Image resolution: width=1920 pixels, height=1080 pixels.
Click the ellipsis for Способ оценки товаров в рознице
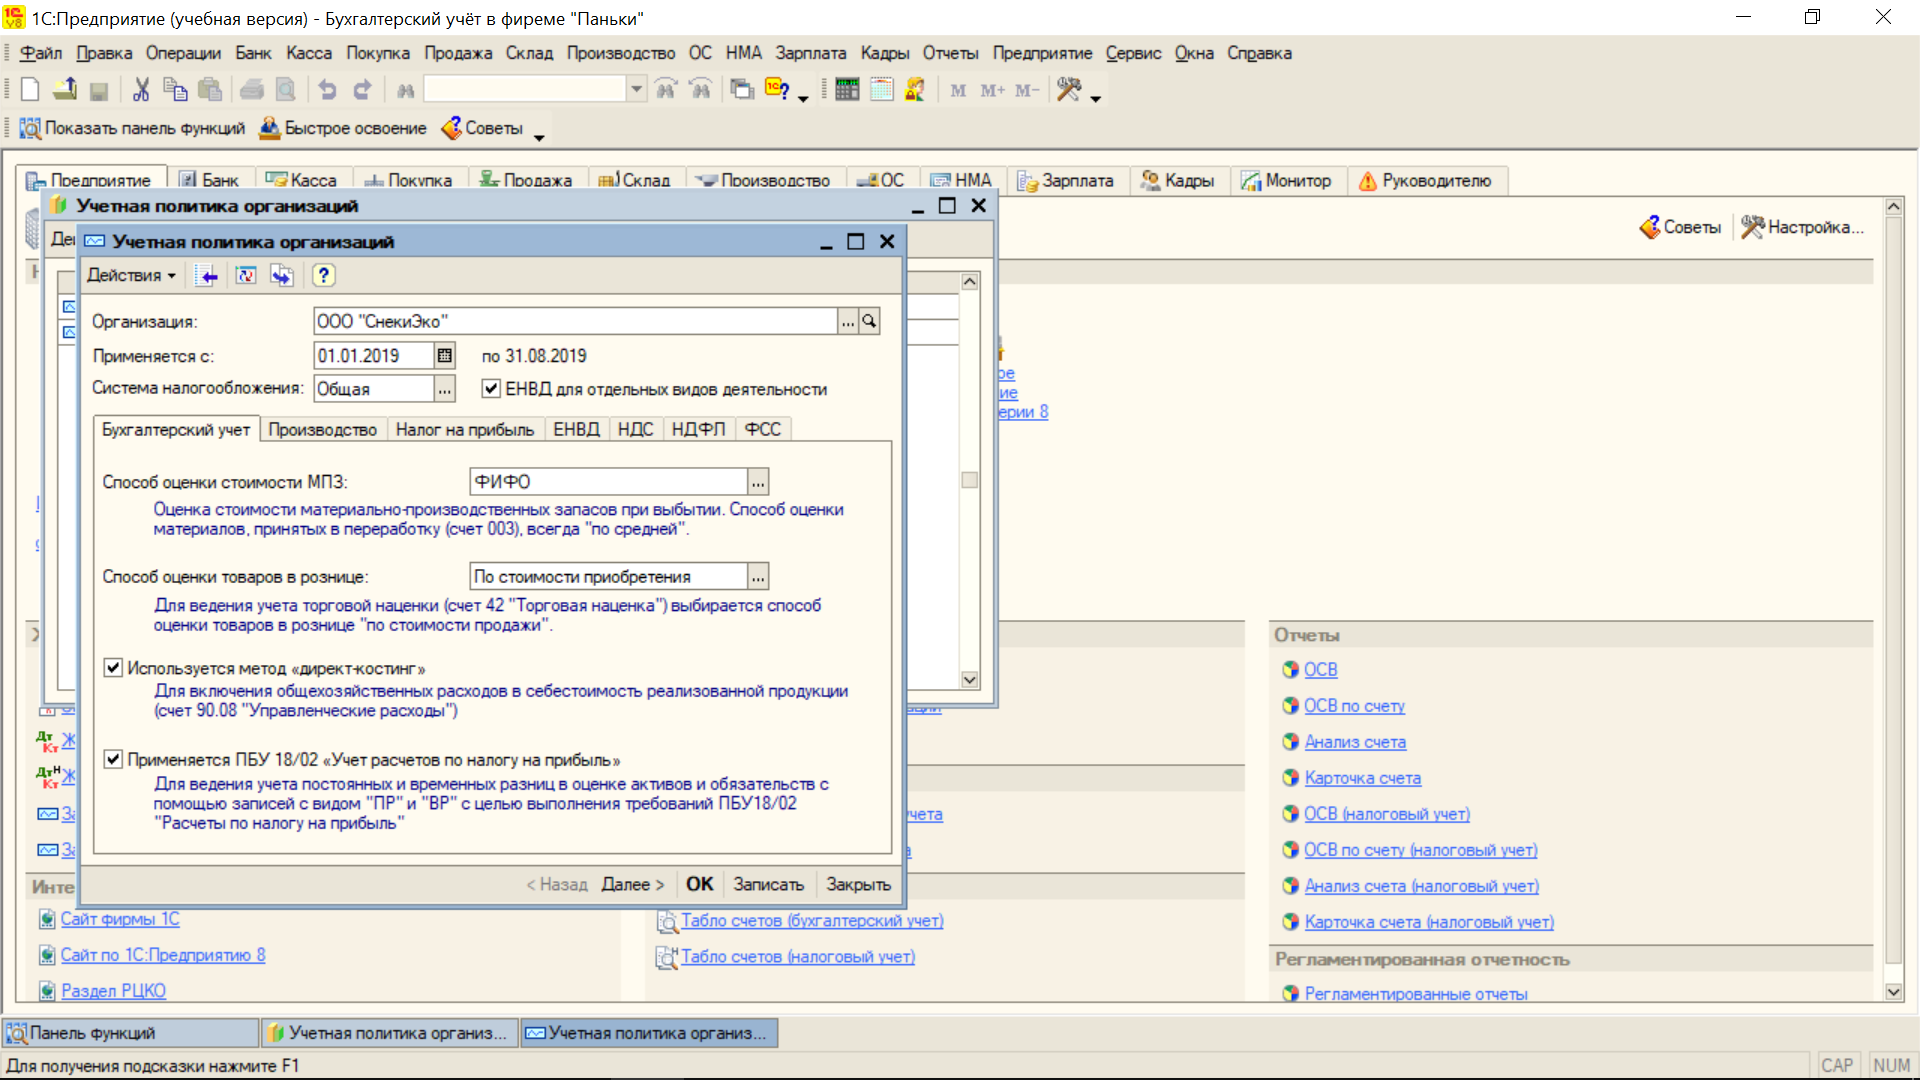click(758, 577)
